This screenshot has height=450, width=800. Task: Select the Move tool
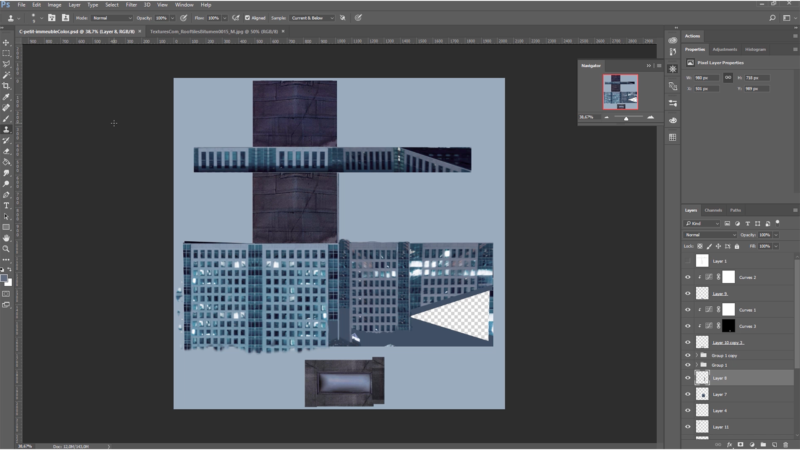(x=6, y=42)
